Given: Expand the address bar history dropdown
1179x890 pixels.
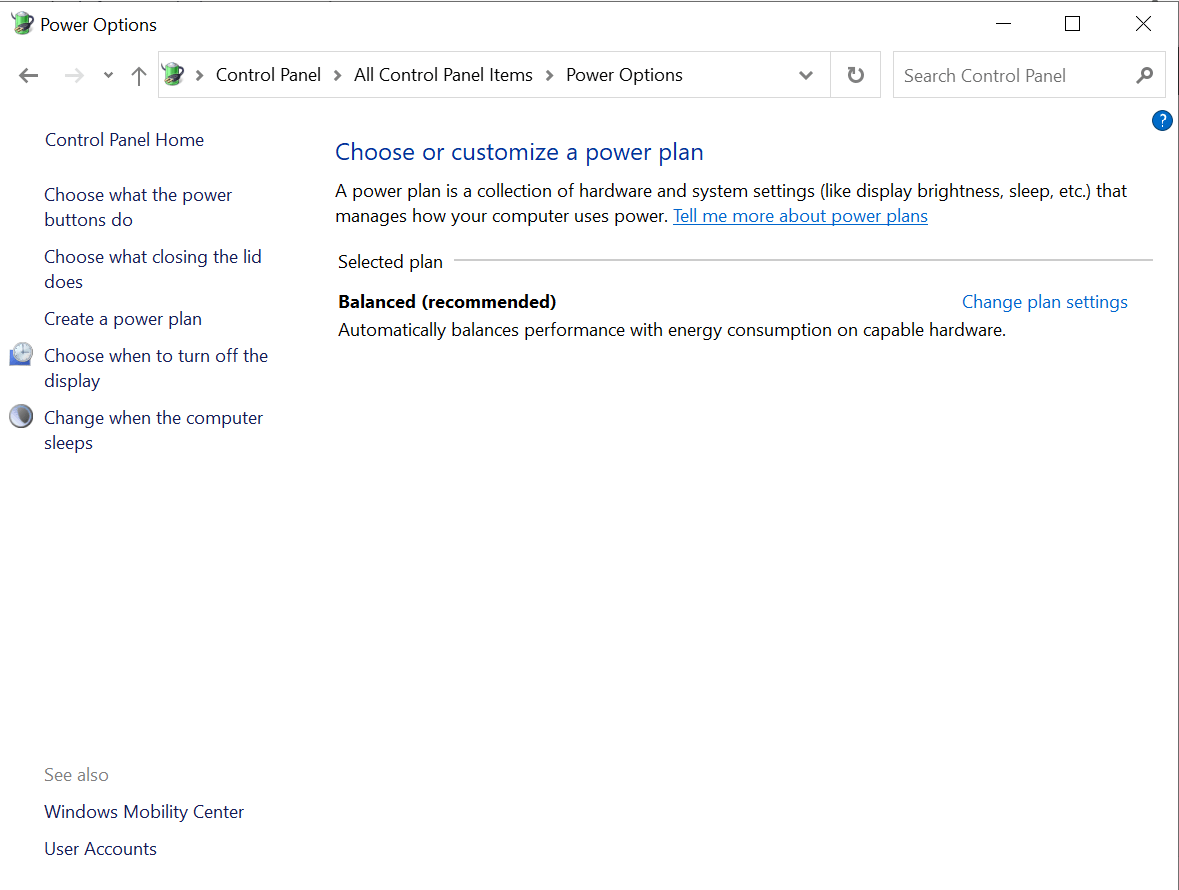Looking at the screenshot, I should (806, 75).
